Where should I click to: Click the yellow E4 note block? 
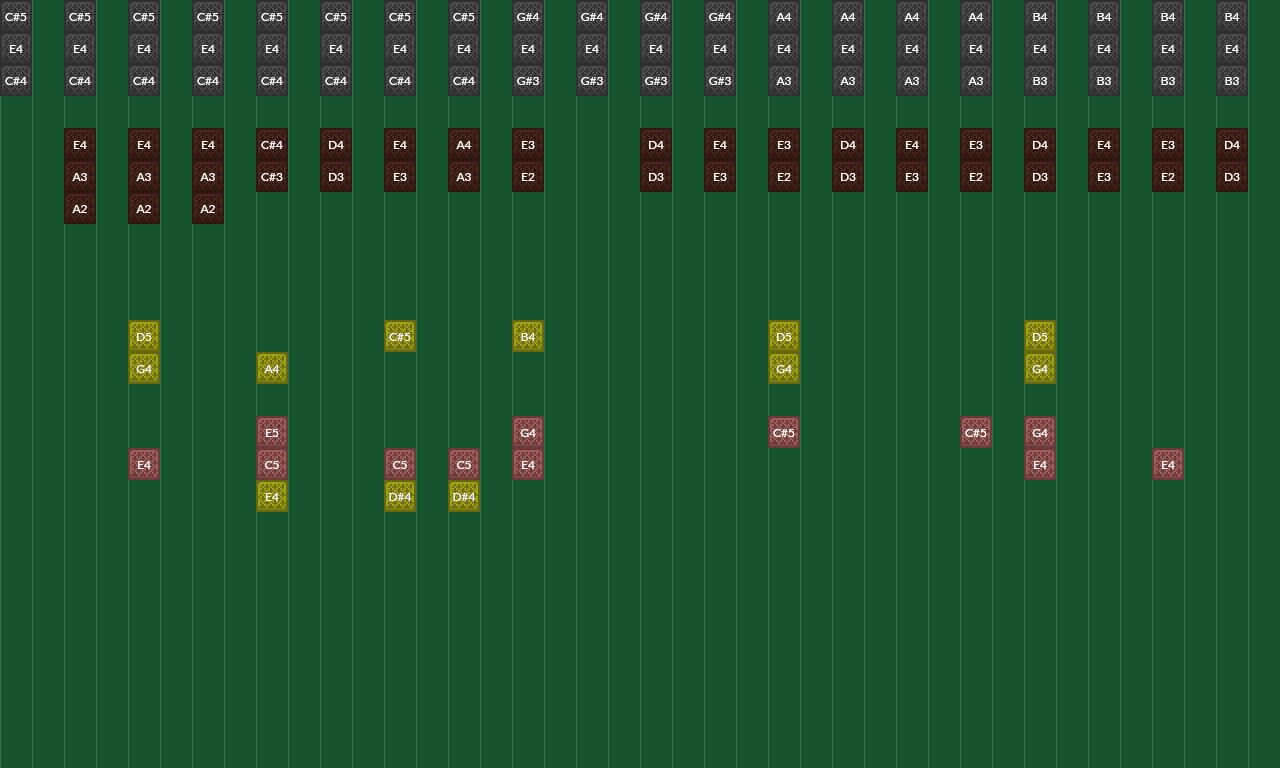(x=272, y=497)
